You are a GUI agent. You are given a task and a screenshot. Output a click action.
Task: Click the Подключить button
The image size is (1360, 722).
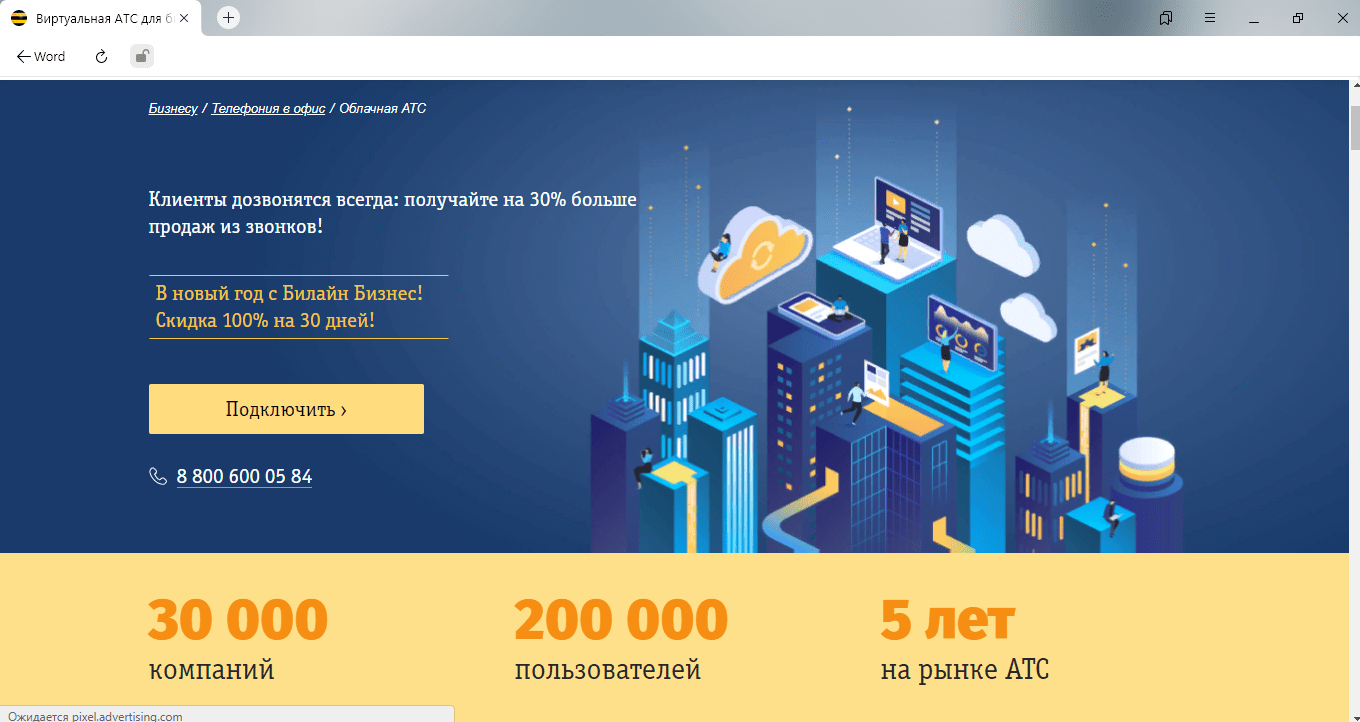pos(286,409)
